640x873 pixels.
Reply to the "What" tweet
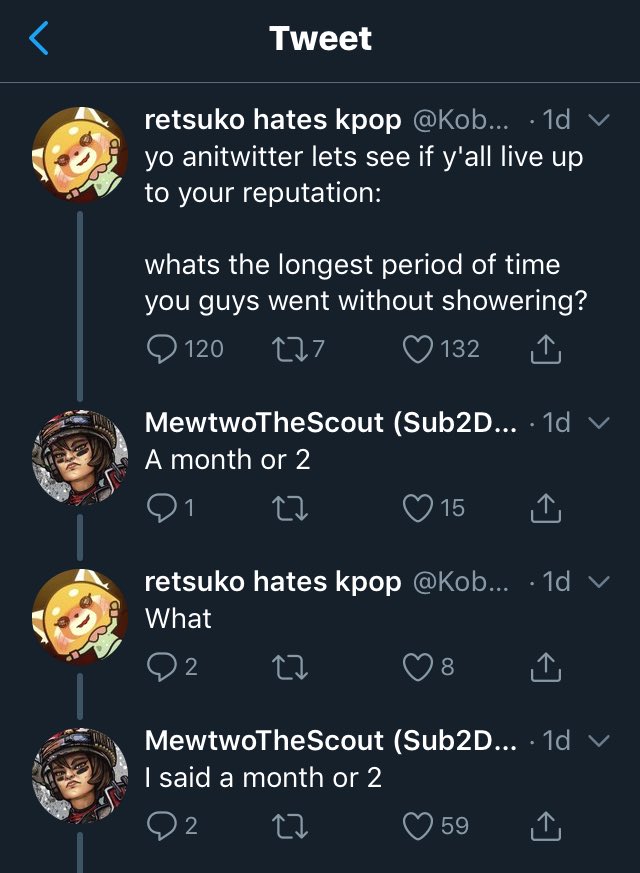(161, 667)
